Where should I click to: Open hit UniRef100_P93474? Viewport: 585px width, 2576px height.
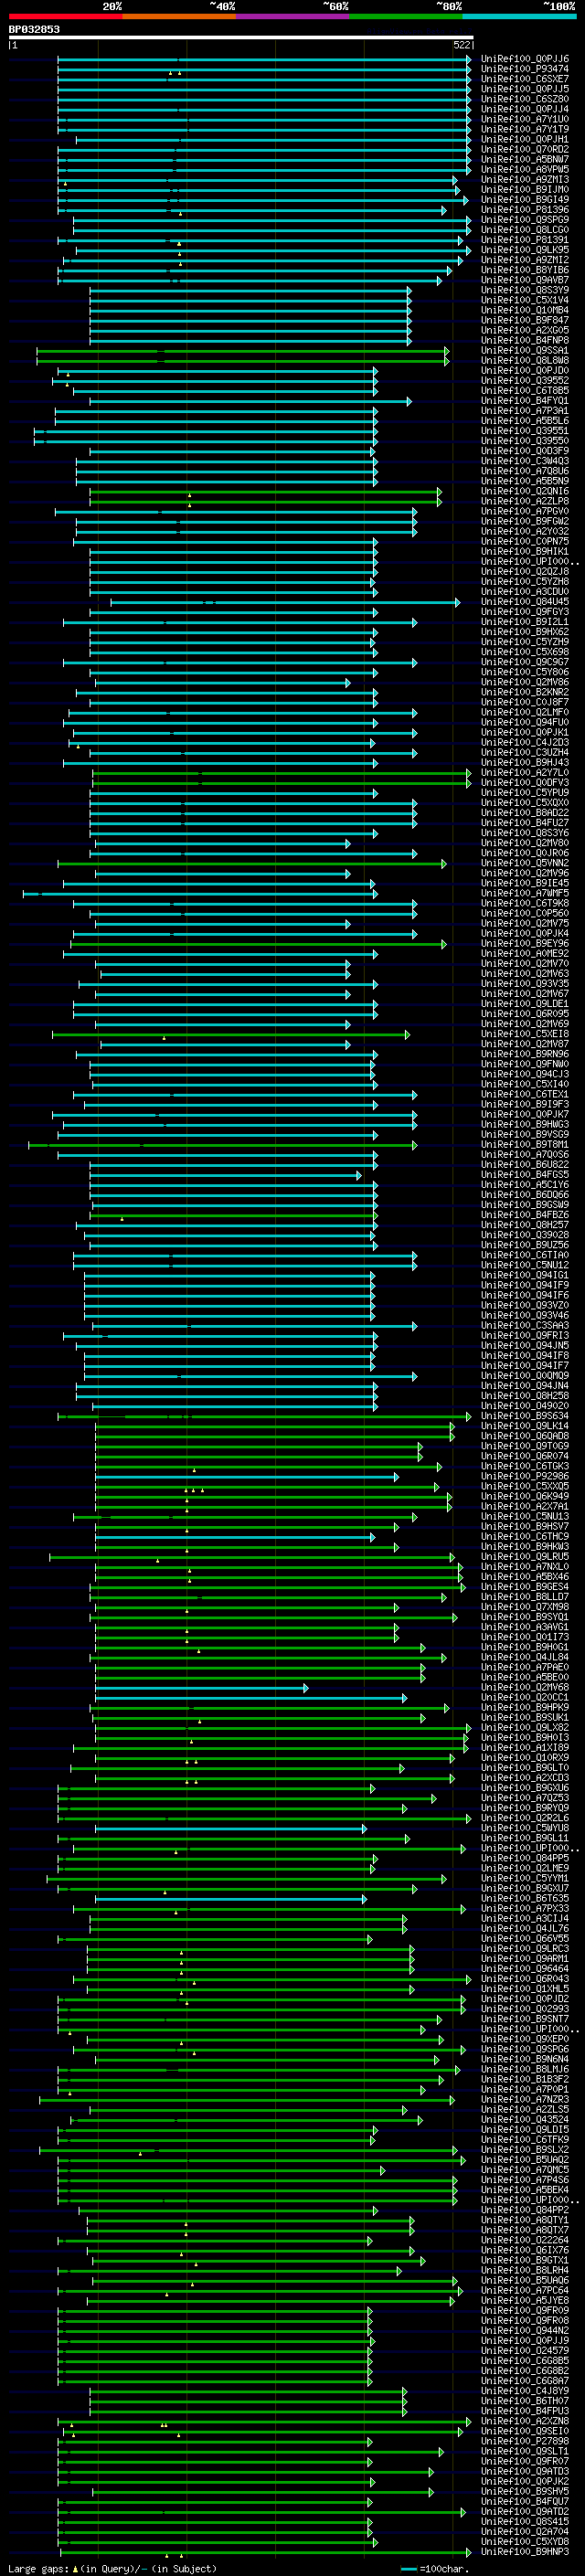pos(525,70)
